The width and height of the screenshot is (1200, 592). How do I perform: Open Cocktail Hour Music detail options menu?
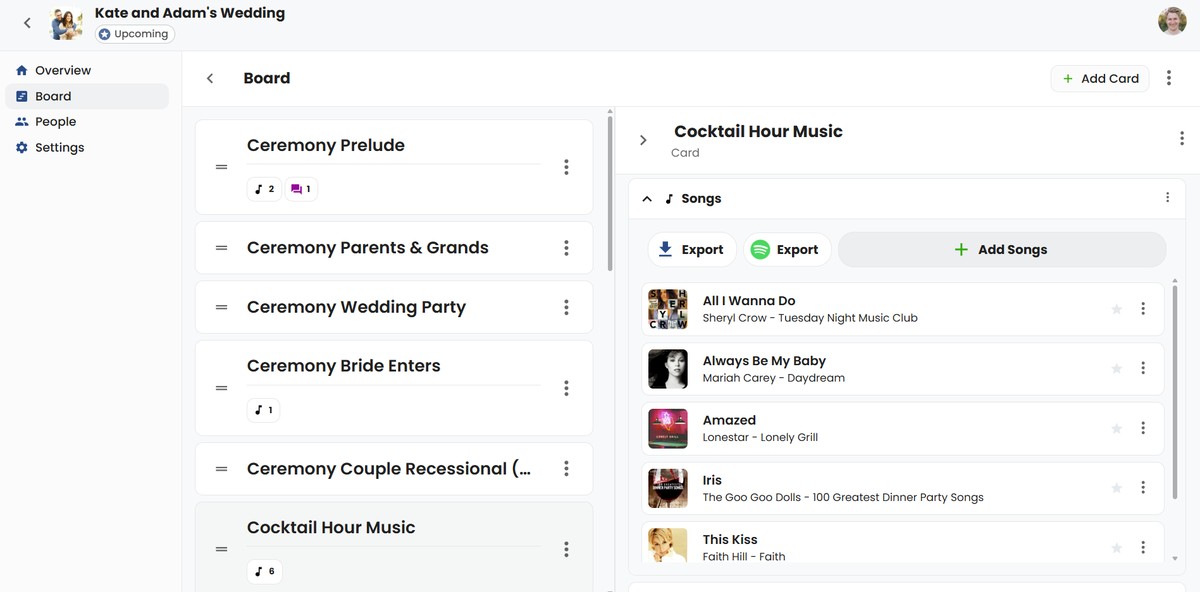pyautogui.click(x=1182, y=139)
